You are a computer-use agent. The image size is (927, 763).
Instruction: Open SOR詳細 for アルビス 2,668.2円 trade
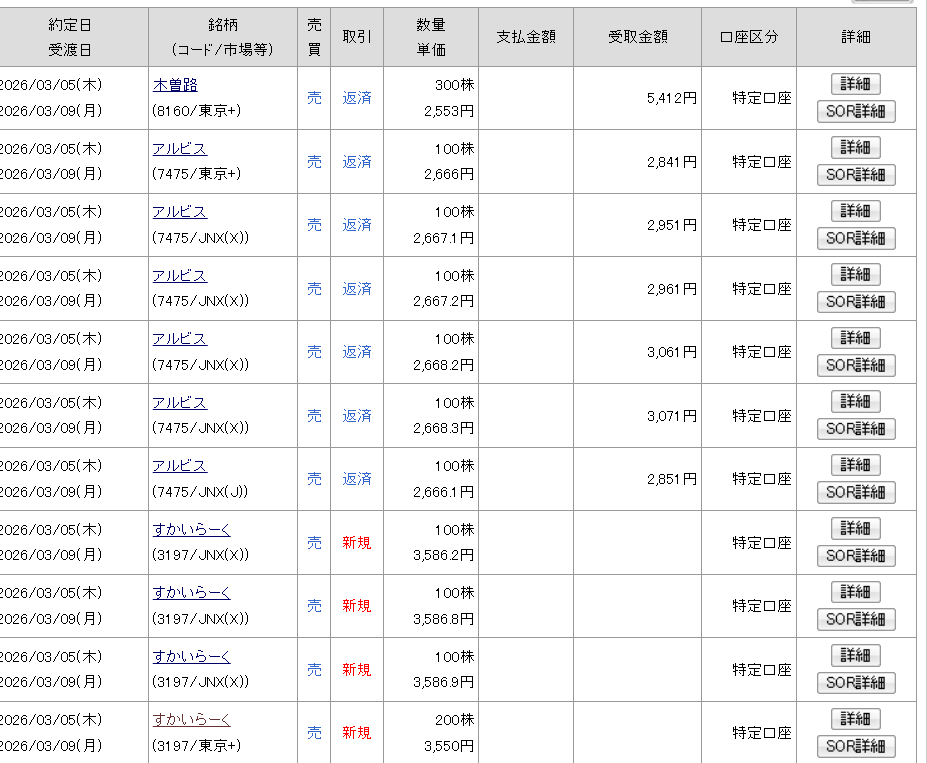856,365
